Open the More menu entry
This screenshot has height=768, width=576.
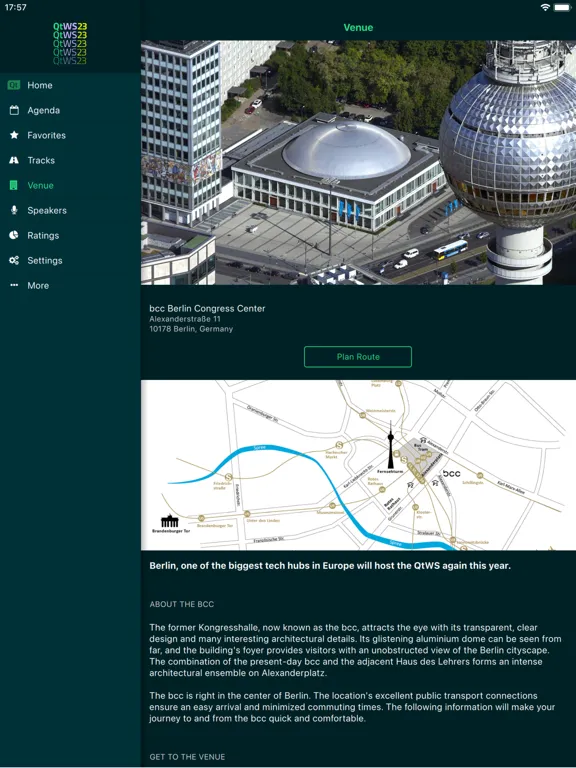71,285
